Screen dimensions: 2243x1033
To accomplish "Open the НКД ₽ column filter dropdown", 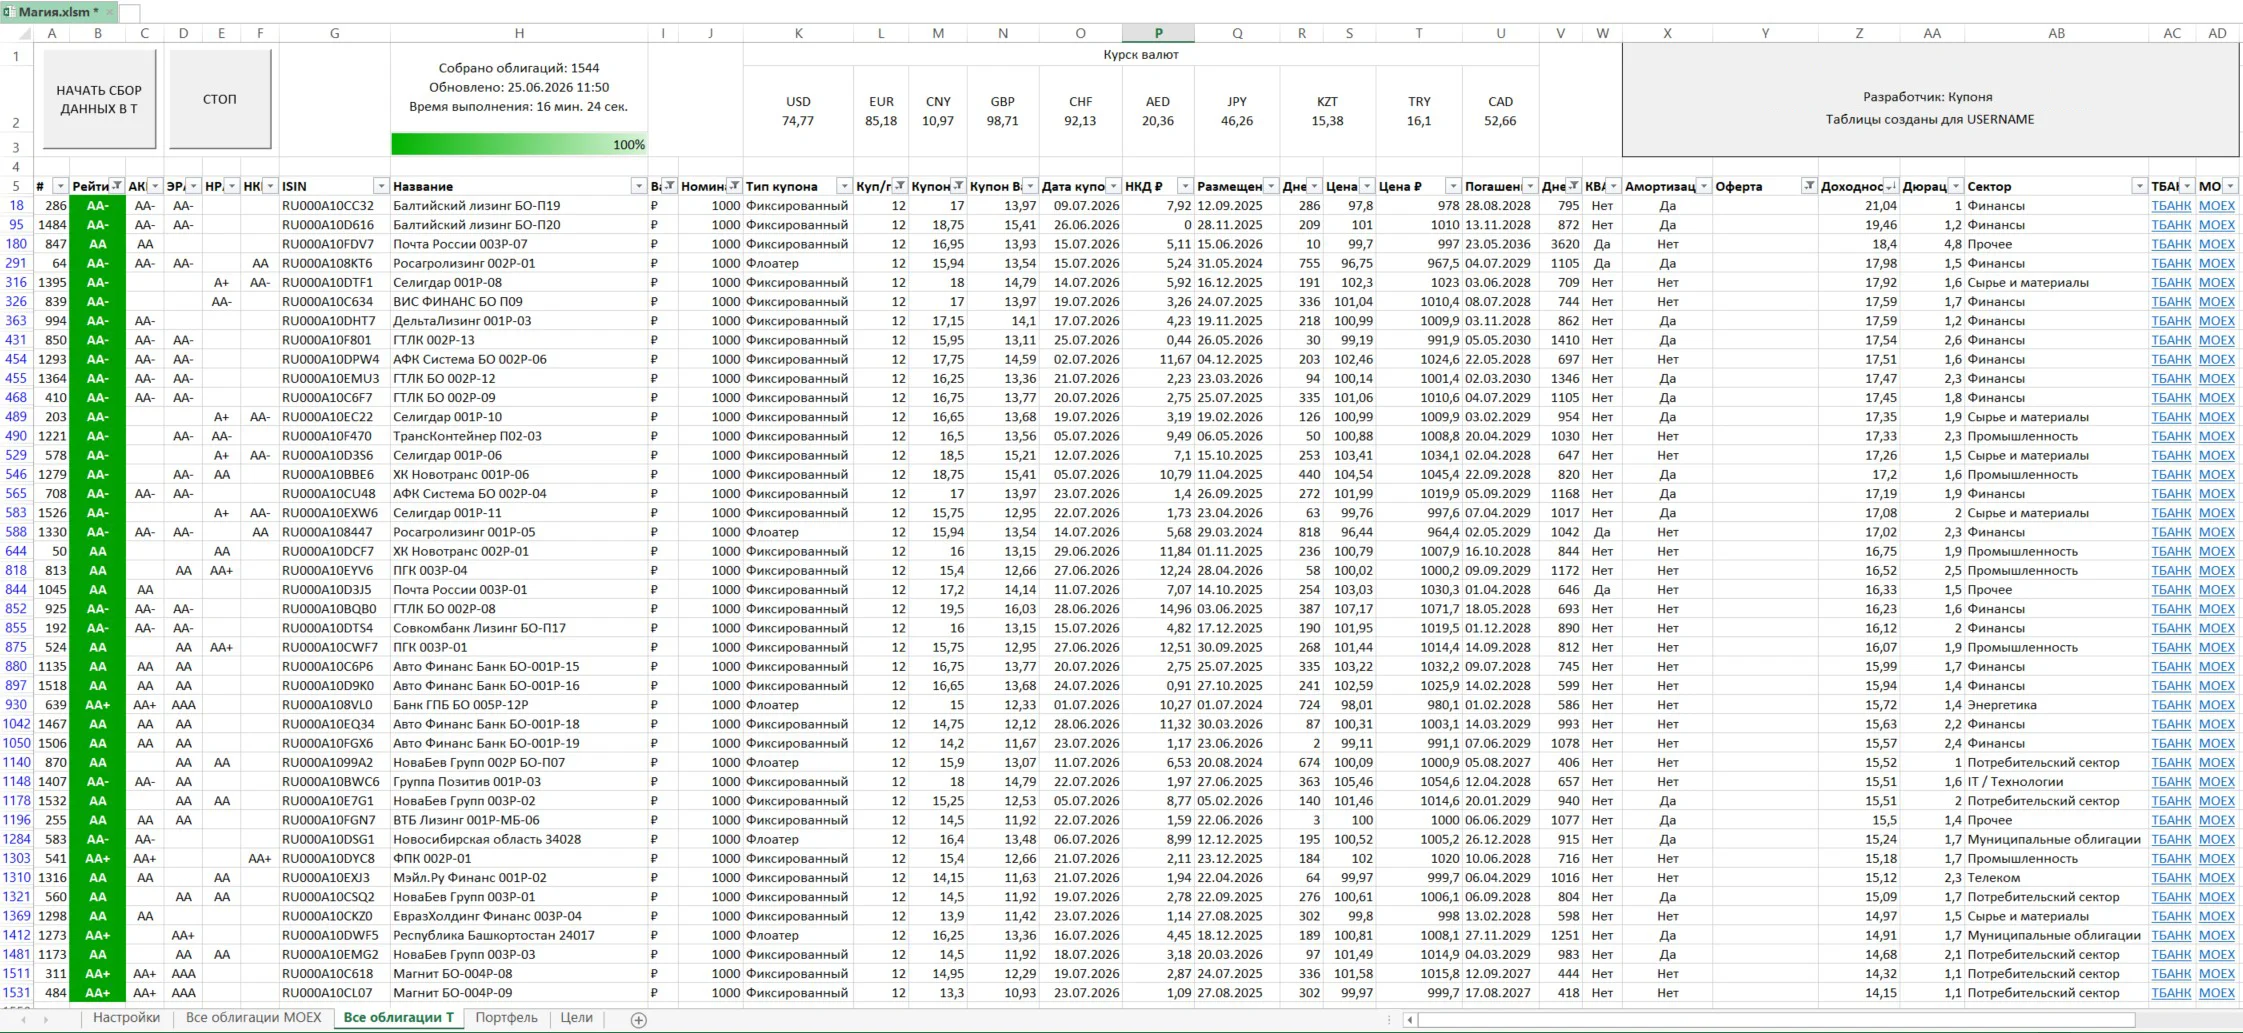I will click(x=1185, y=186).
